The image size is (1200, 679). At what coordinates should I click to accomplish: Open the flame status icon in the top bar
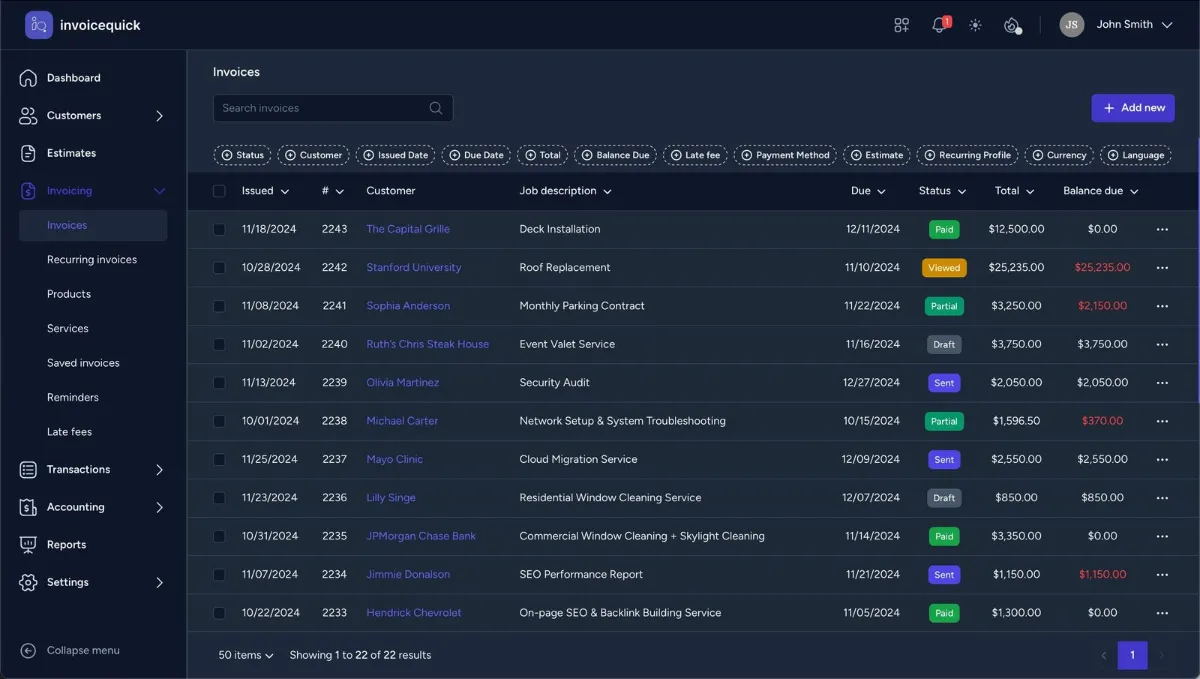coord(1012,24)
